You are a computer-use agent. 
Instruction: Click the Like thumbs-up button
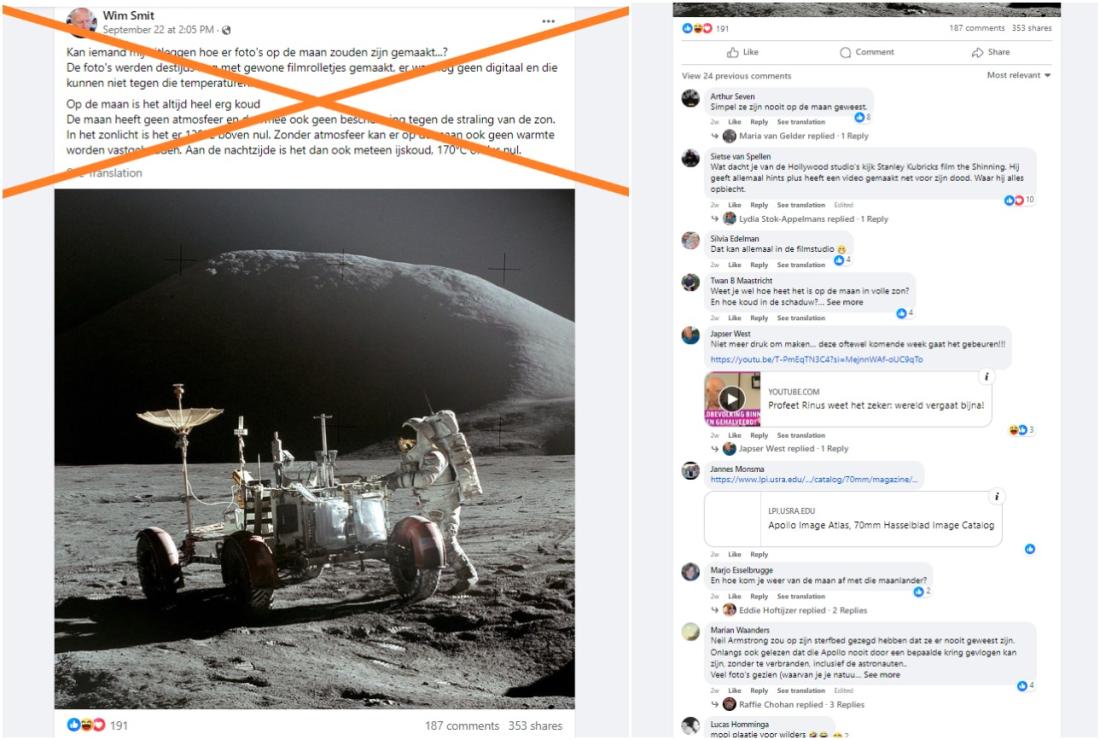click(743, 52)
